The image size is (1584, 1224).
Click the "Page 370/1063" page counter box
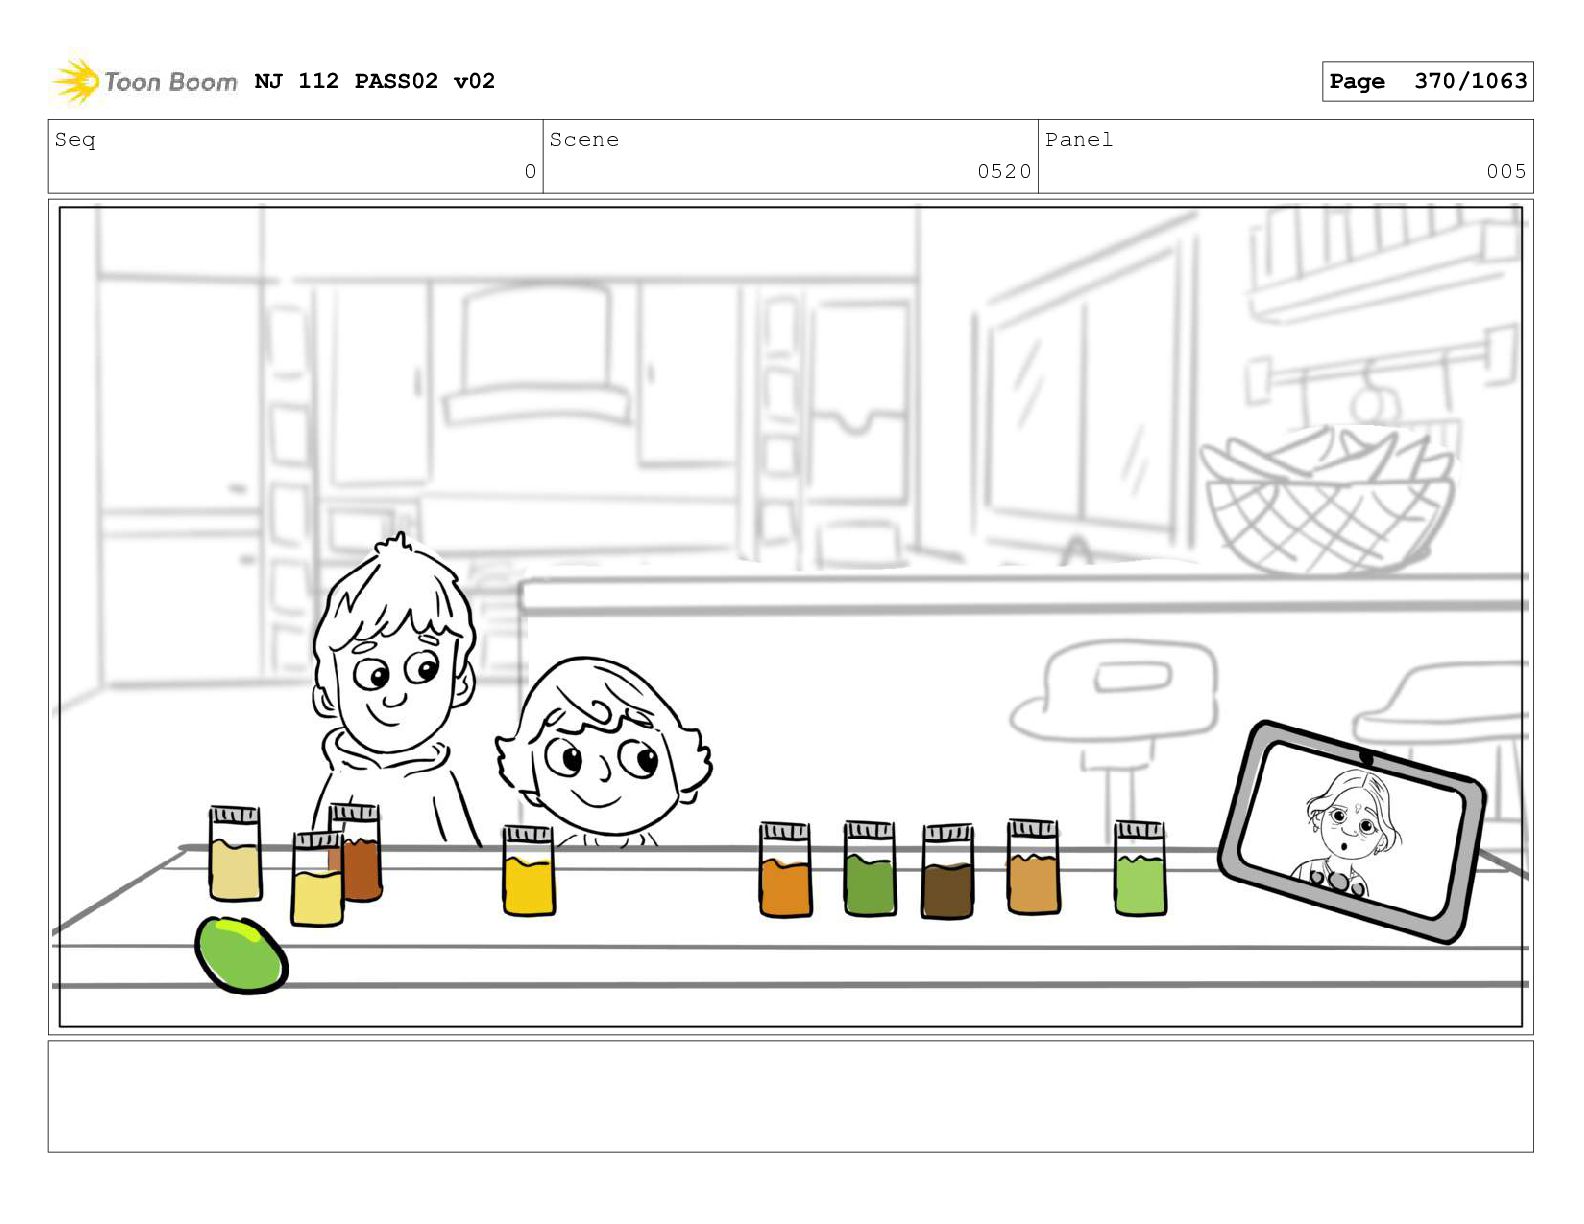pos(1427,81)
